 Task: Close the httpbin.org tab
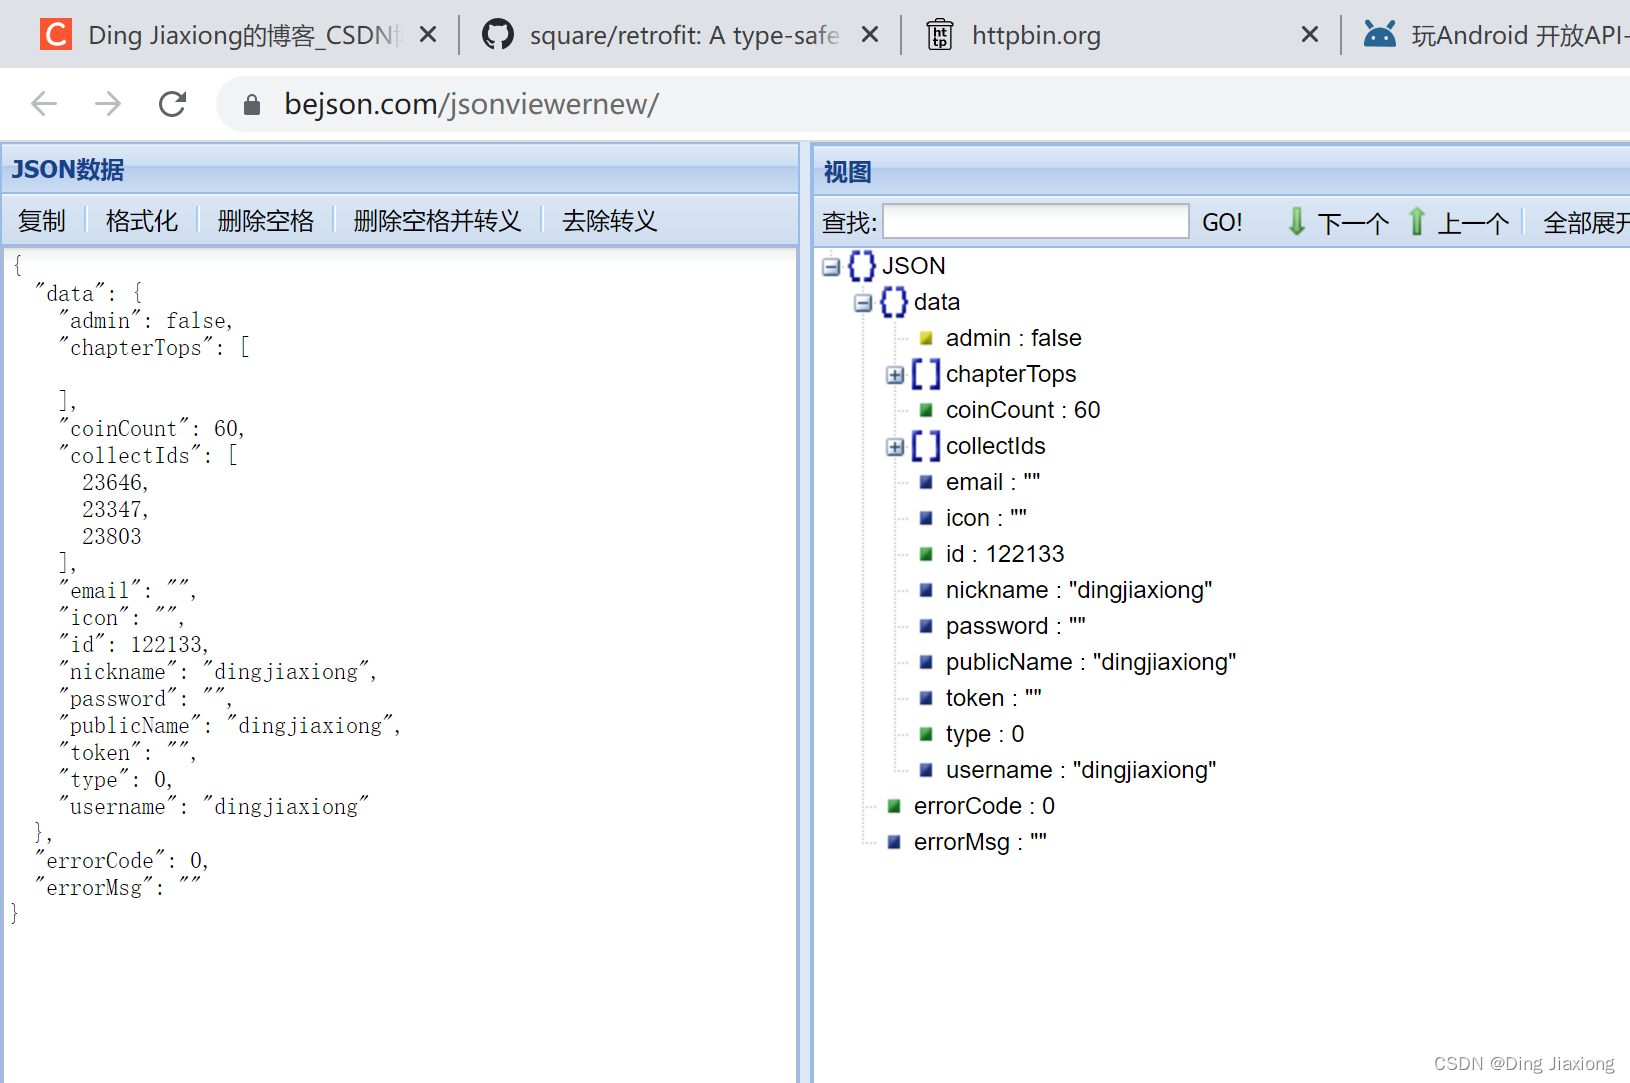[1310, 35]
